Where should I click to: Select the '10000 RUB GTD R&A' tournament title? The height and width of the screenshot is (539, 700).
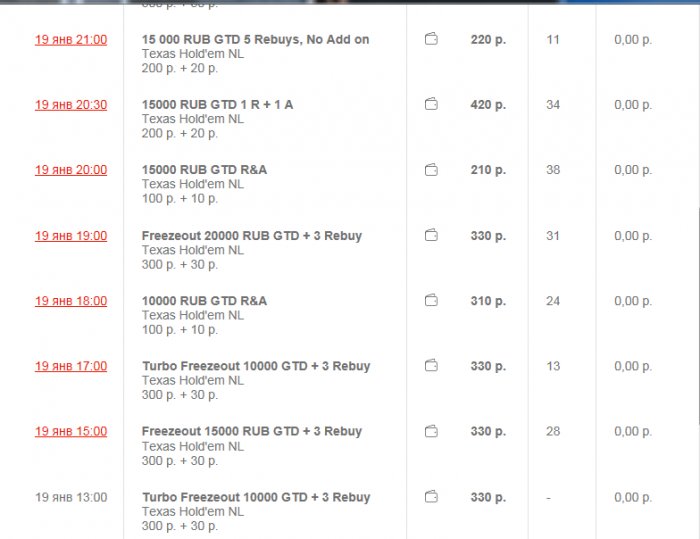coord(204,301)
